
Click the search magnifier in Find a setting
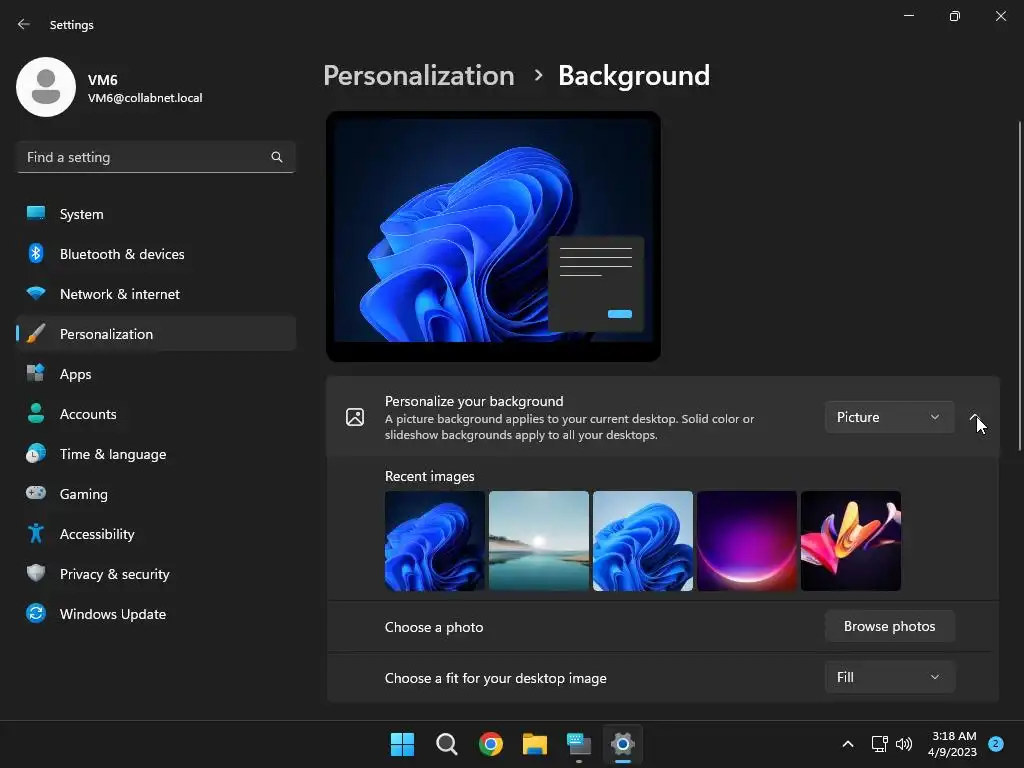tap(277, 157)
